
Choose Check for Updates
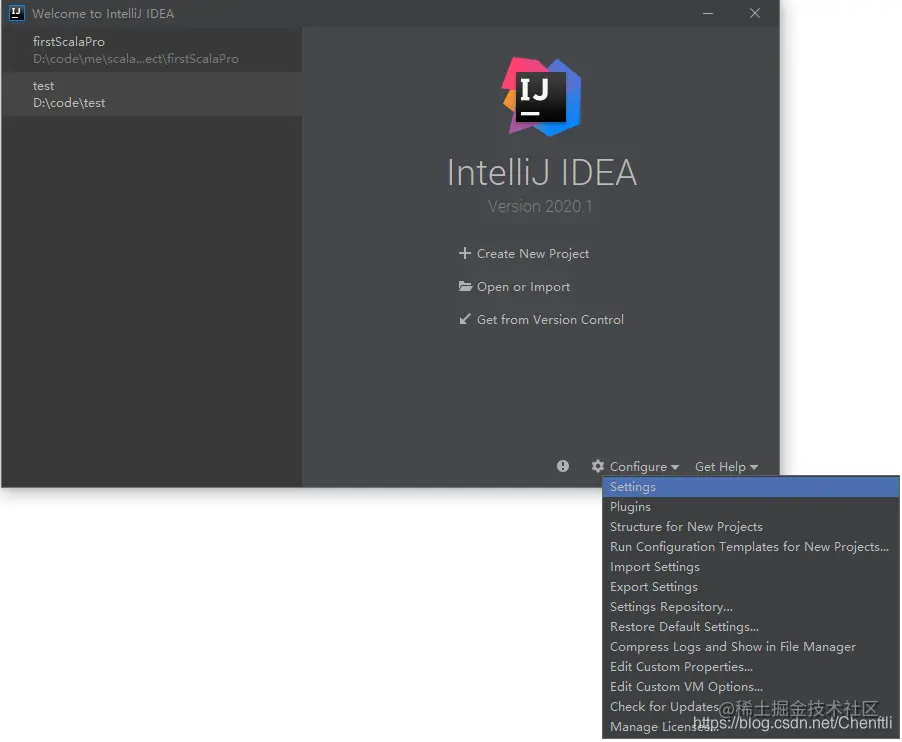pyautogui.click(x=751, y=706)
